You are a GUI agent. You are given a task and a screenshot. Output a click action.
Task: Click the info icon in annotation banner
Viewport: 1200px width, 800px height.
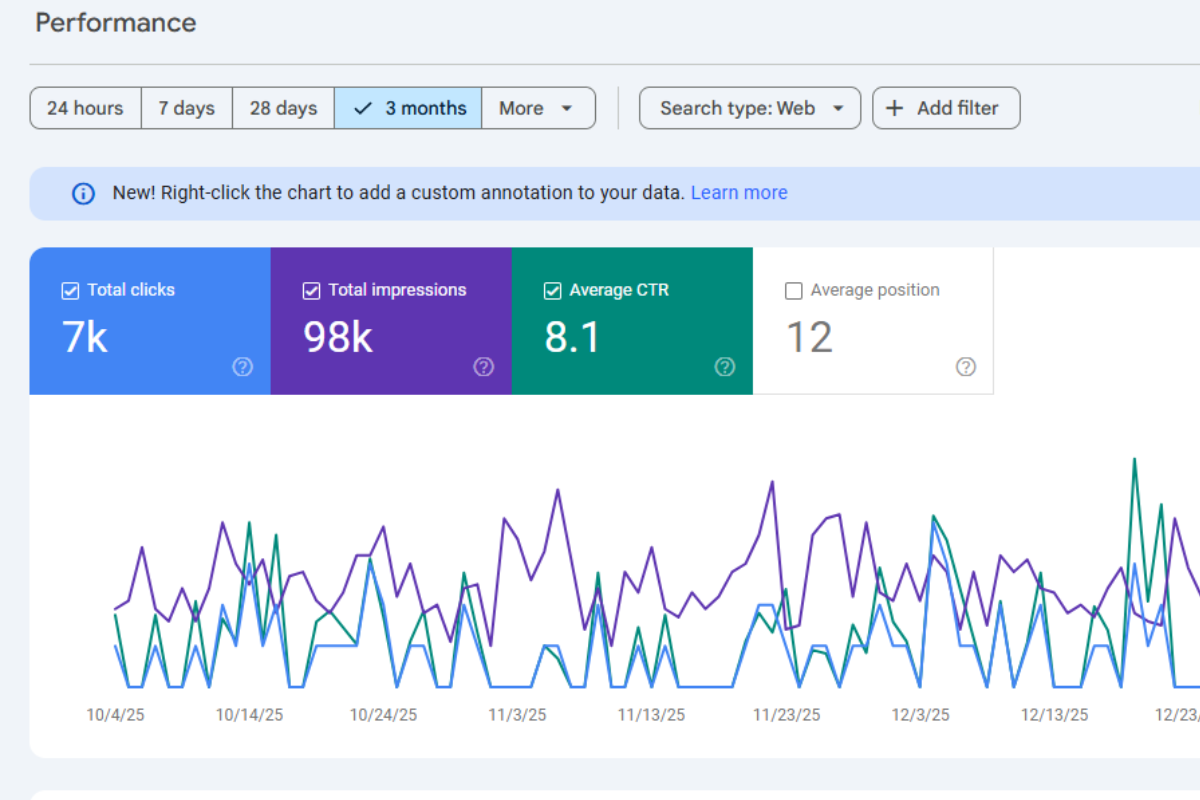point(84,193)
